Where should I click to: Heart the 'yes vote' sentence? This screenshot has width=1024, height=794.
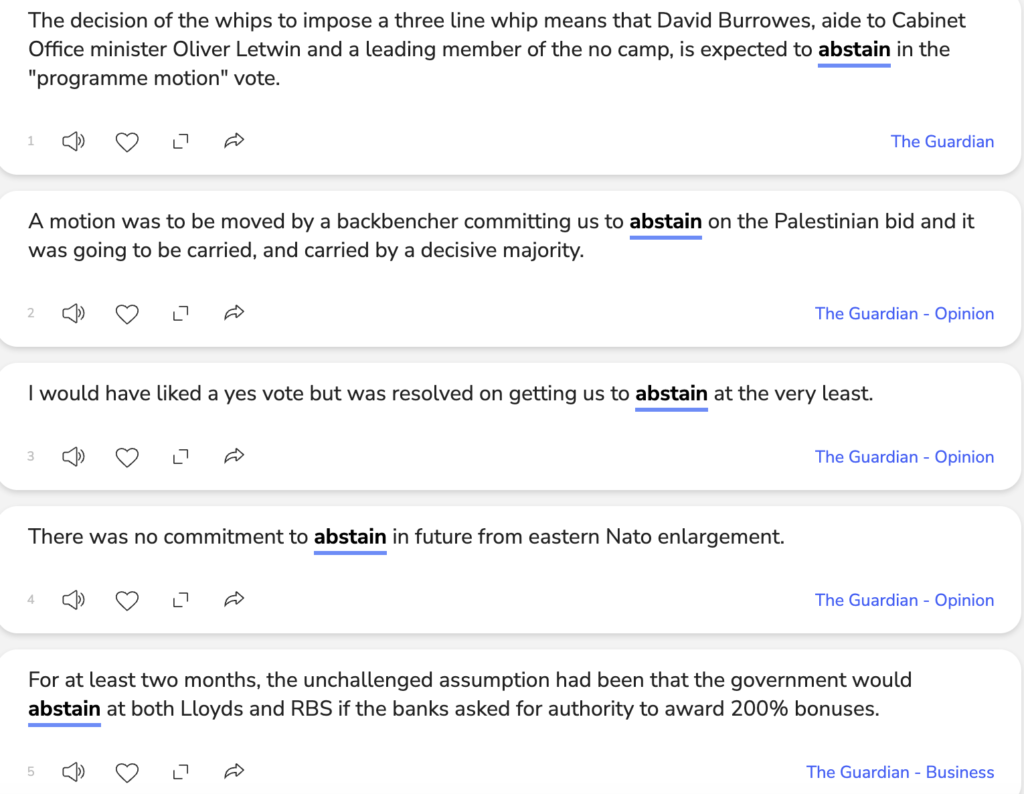pos(127,457)
